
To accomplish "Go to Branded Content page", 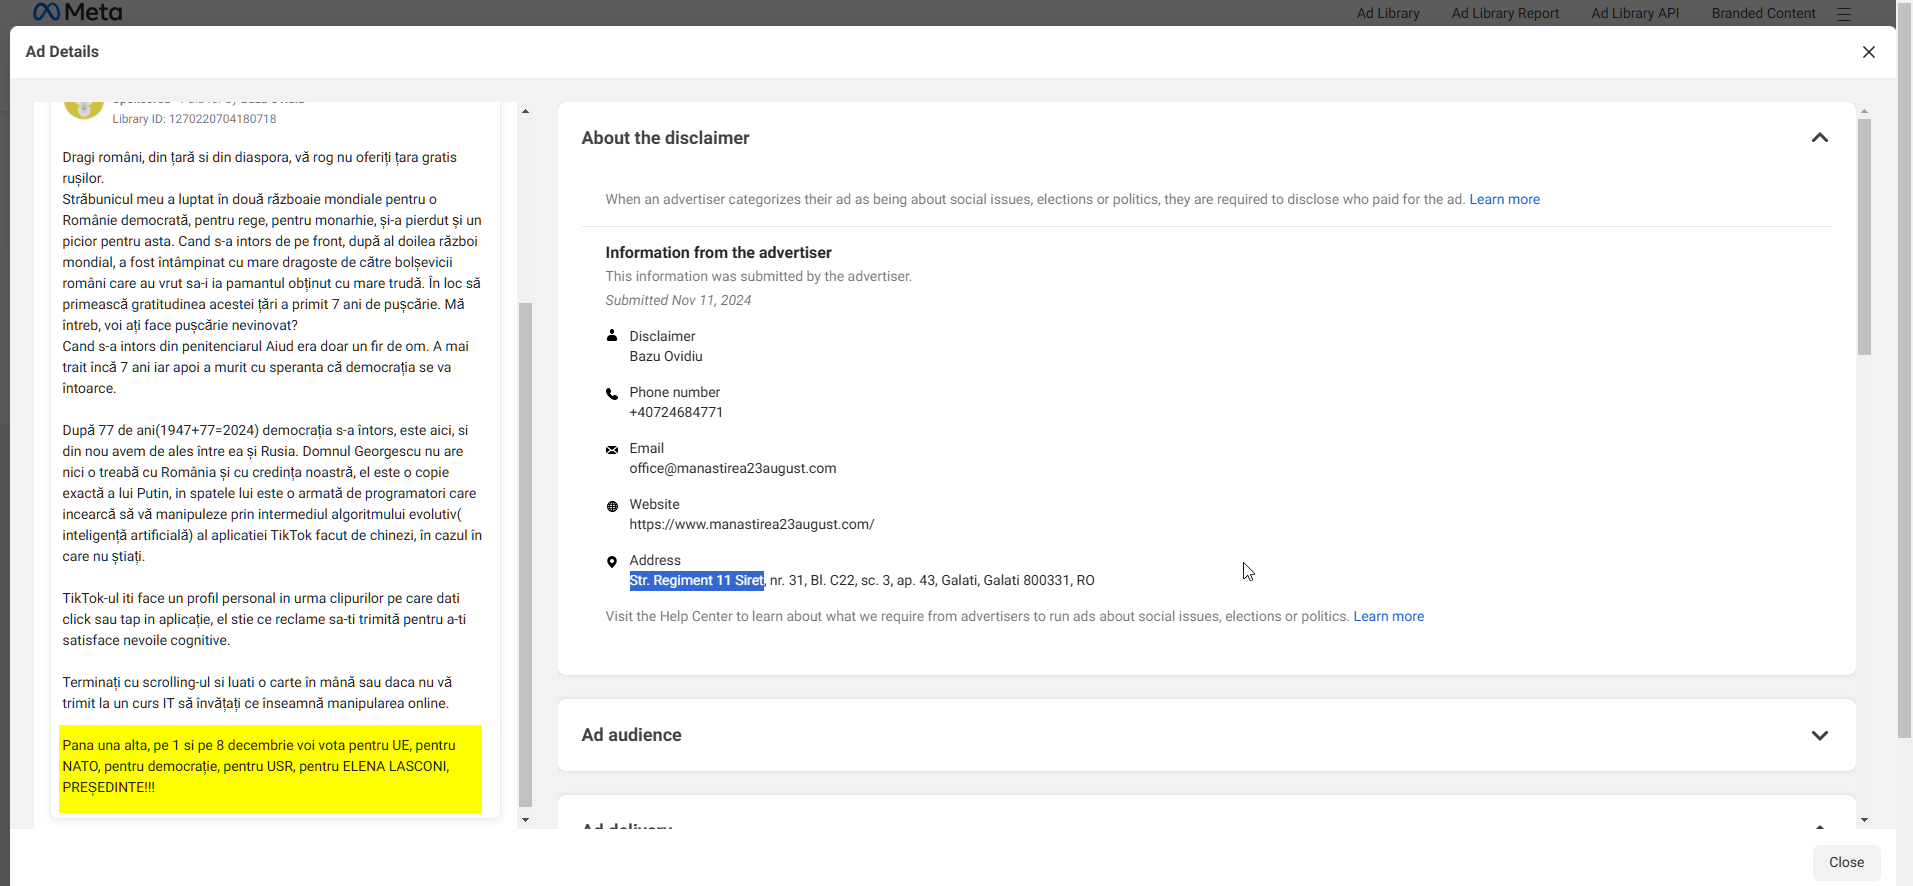I will tap(1763, 13).
